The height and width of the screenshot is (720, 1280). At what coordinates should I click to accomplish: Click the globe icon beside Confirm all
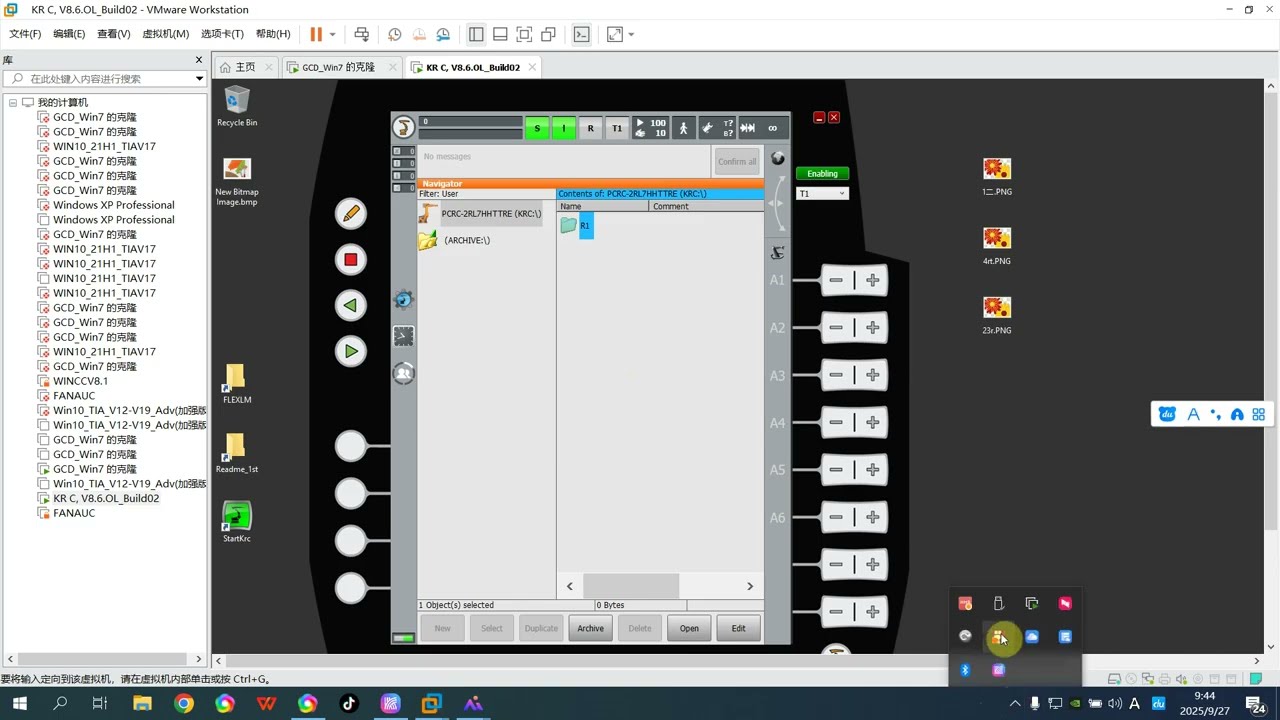pos(778,159)
